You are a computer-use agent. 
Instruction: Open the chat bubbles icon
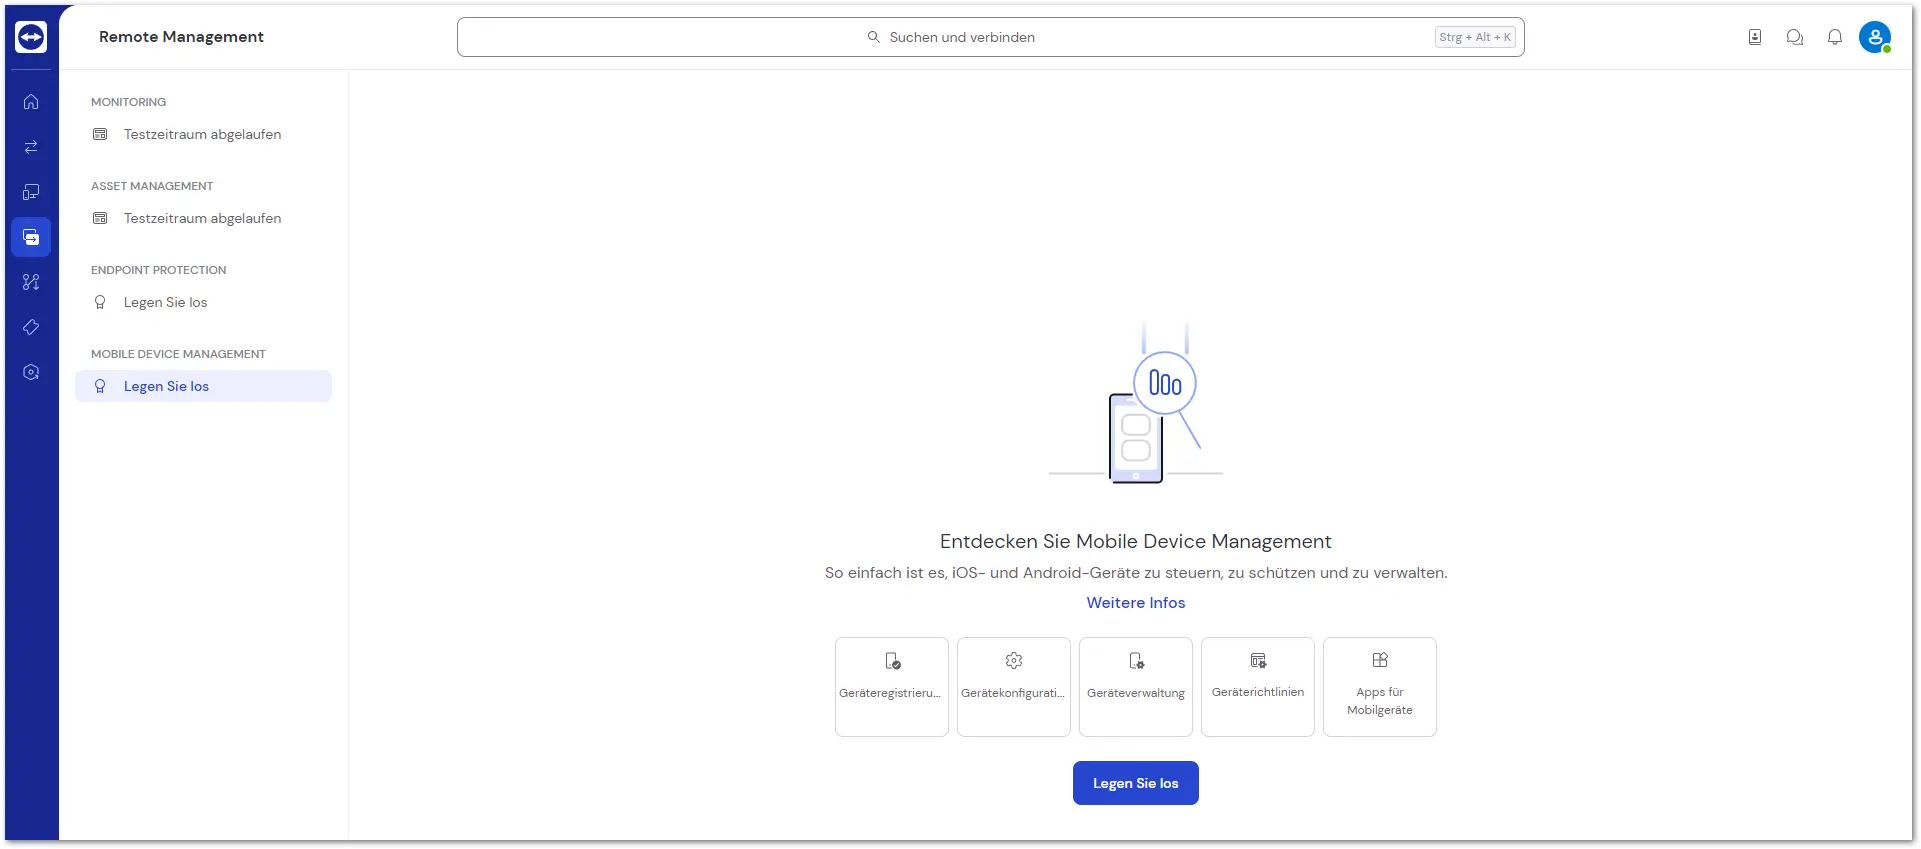click(x=1795, y=37)
